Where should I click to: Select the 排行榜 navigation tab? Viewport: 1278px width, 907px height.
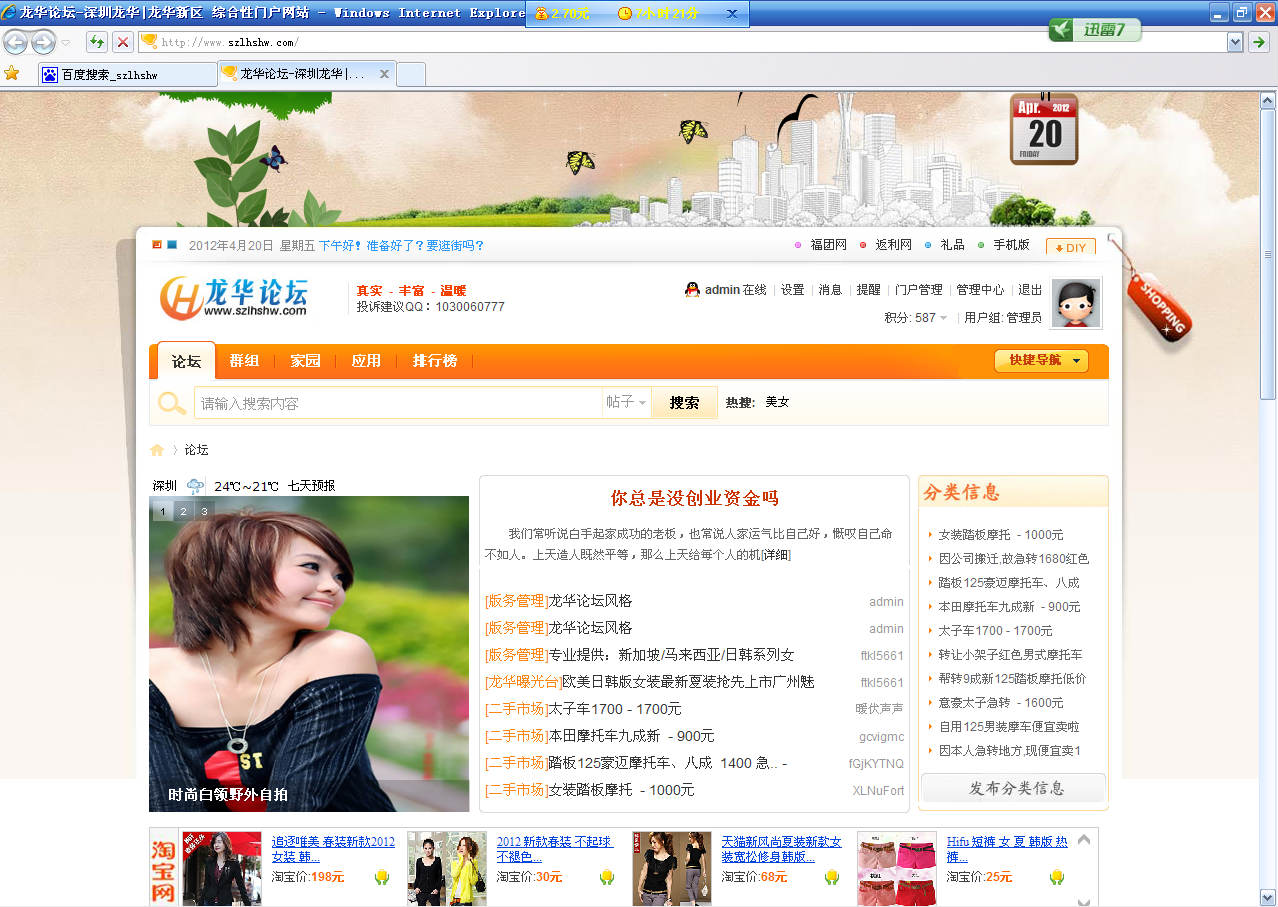point(435,361)
